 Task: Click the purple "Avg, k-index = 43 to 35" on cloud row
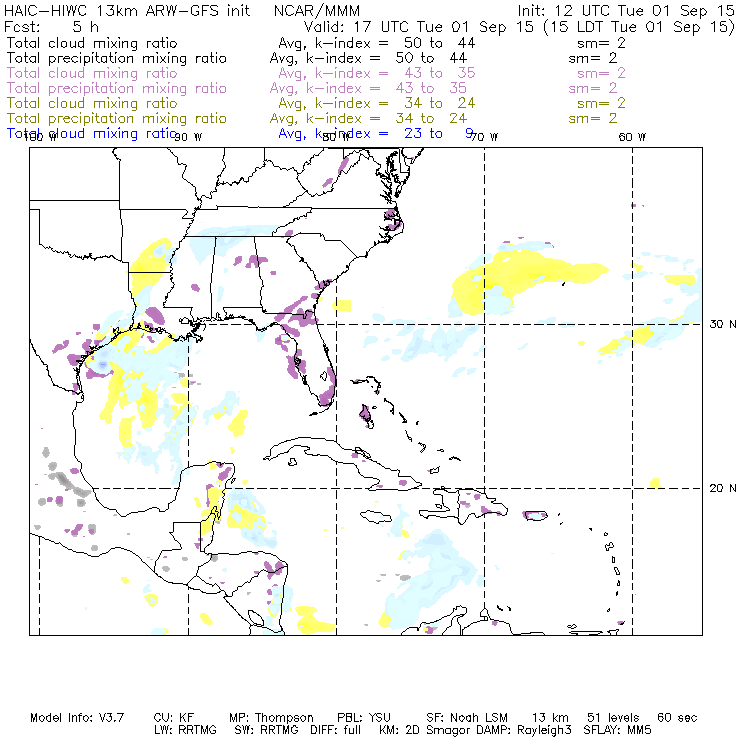pos(377,73)
